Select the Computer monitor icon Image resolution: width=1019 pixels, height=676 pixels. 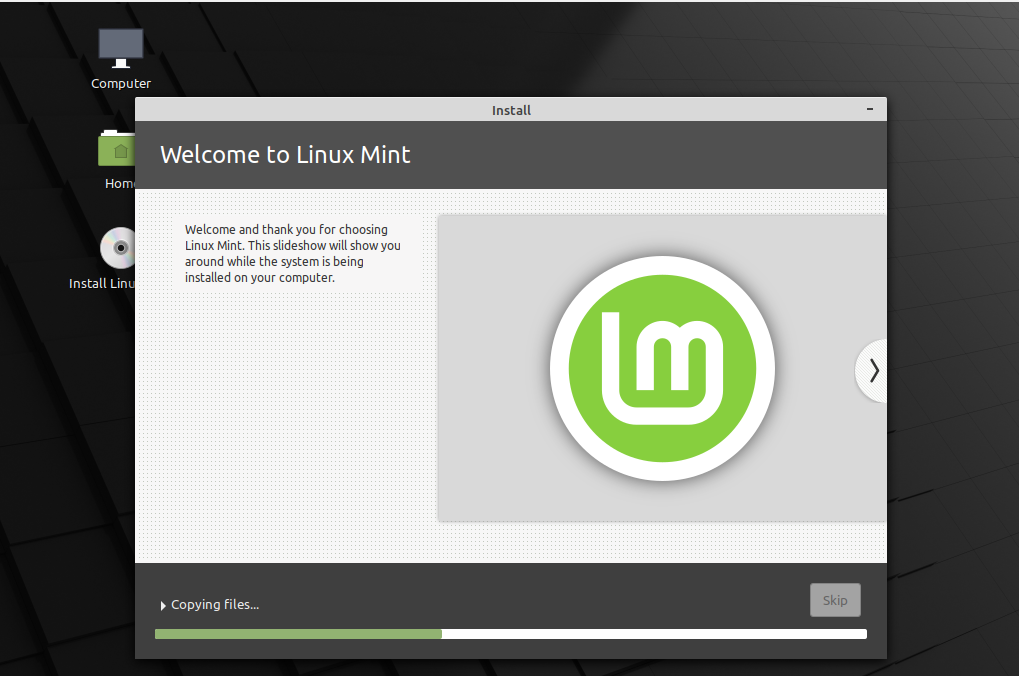point(120,45)
